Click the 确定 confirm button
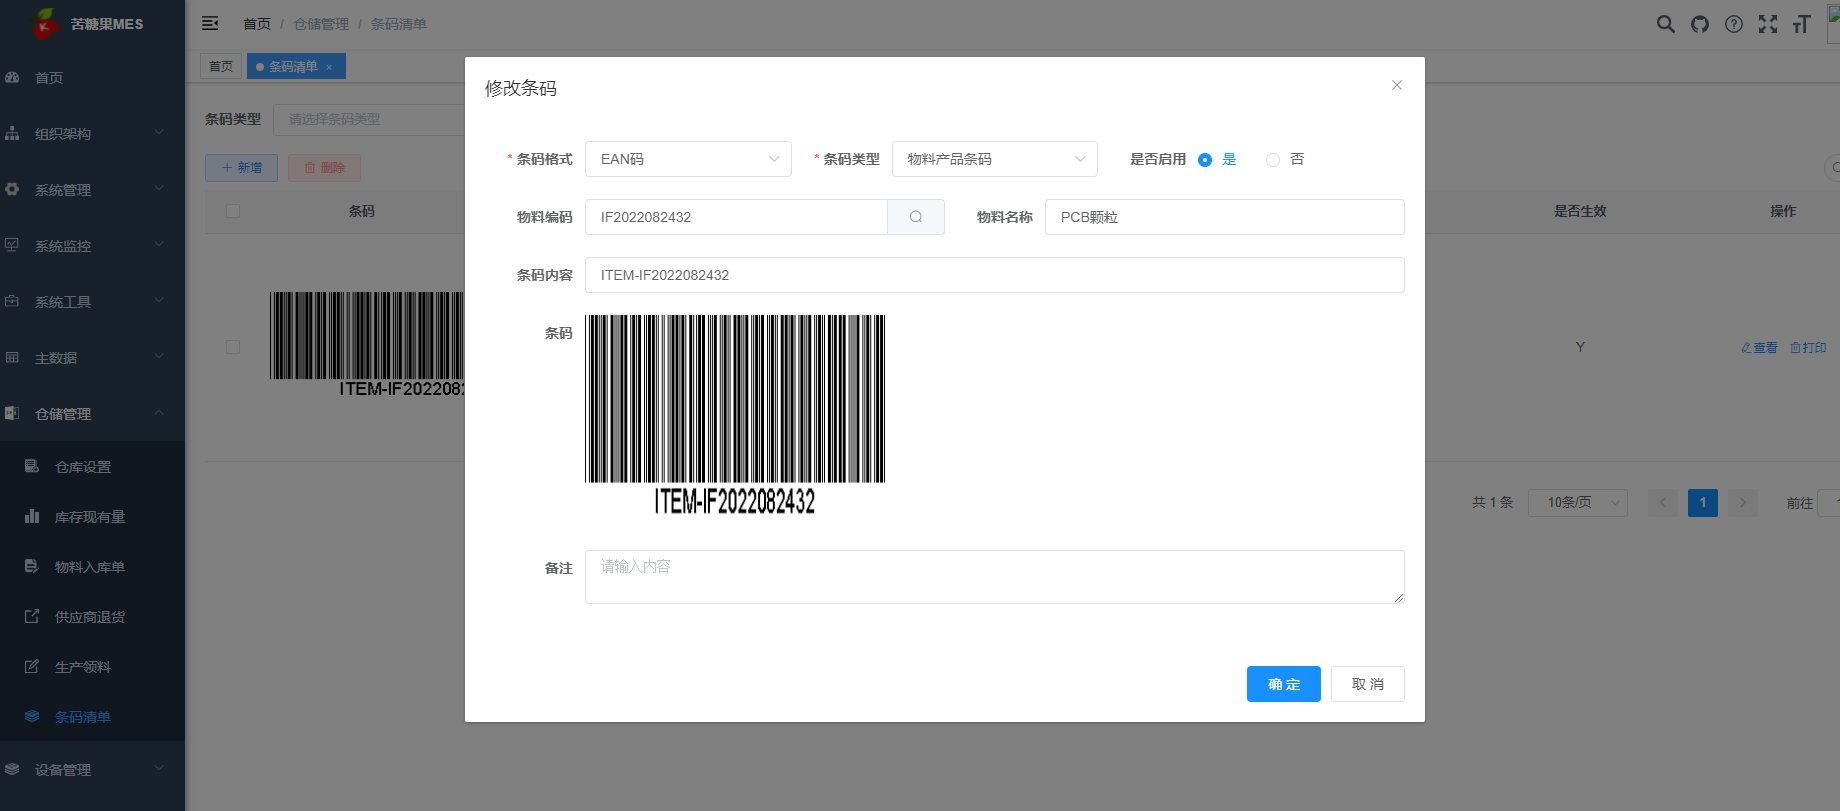The width and height of the screenshot is (1840, 811). (1283, 684)
